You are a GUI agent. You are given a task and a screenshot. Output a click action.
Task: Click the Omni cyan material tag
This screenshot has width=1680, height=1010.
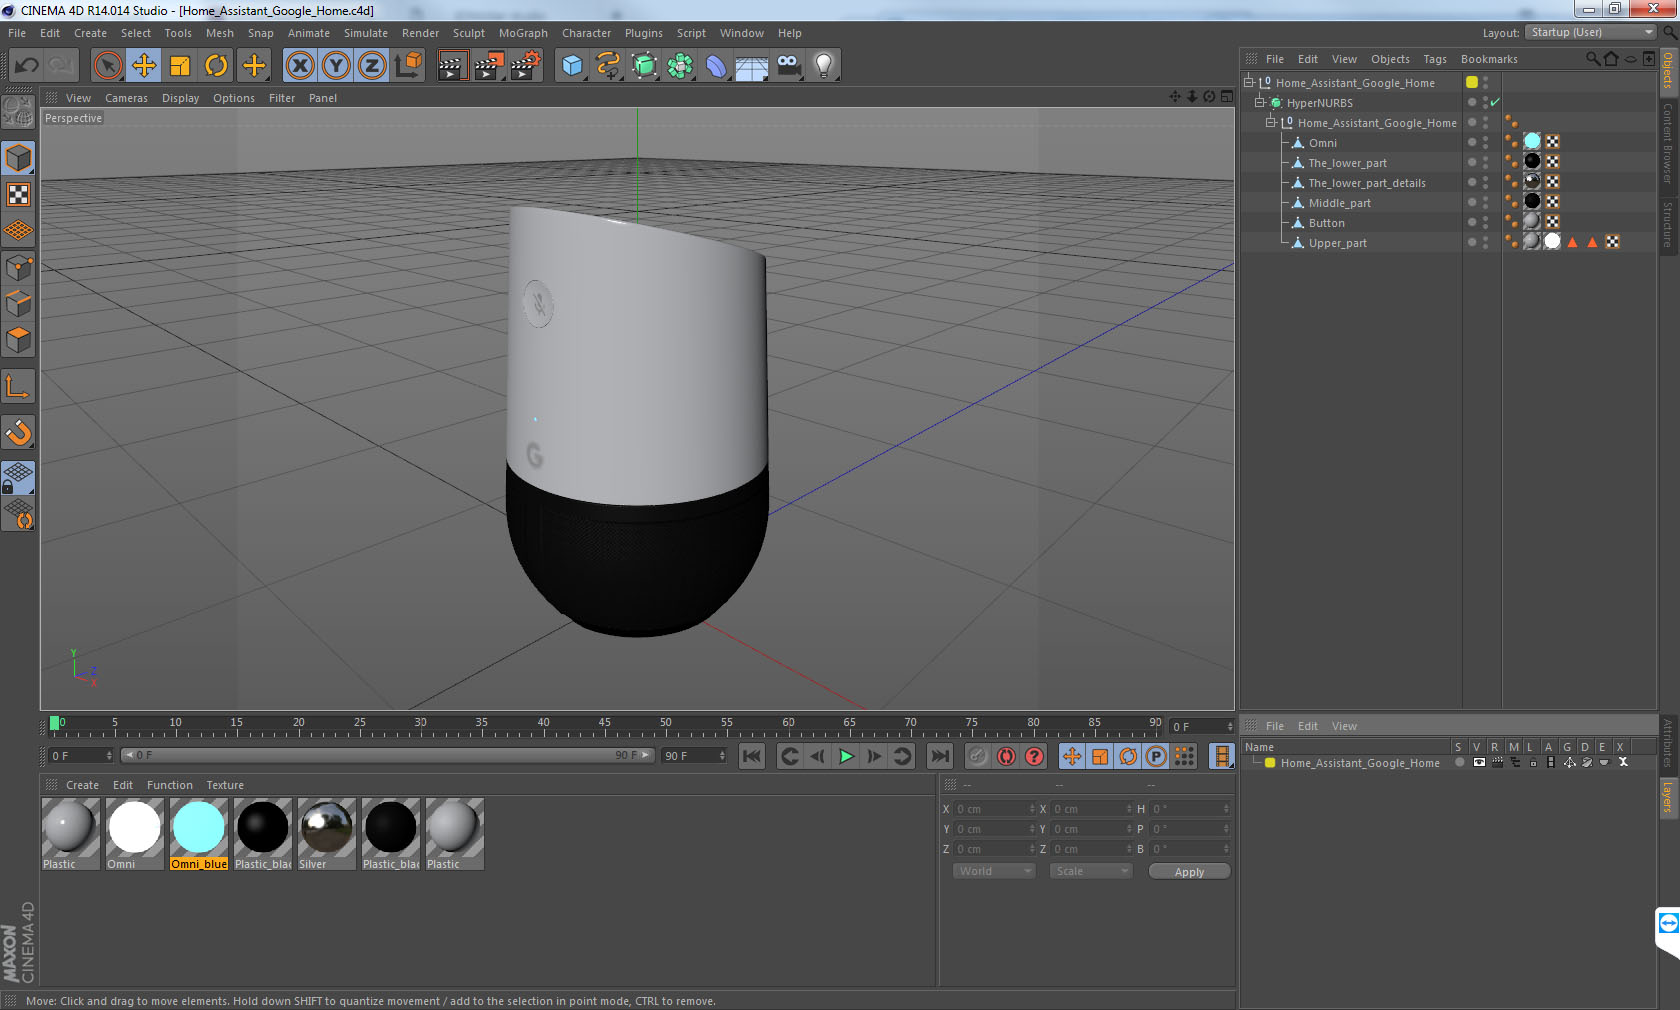[x=1532, y=142]
